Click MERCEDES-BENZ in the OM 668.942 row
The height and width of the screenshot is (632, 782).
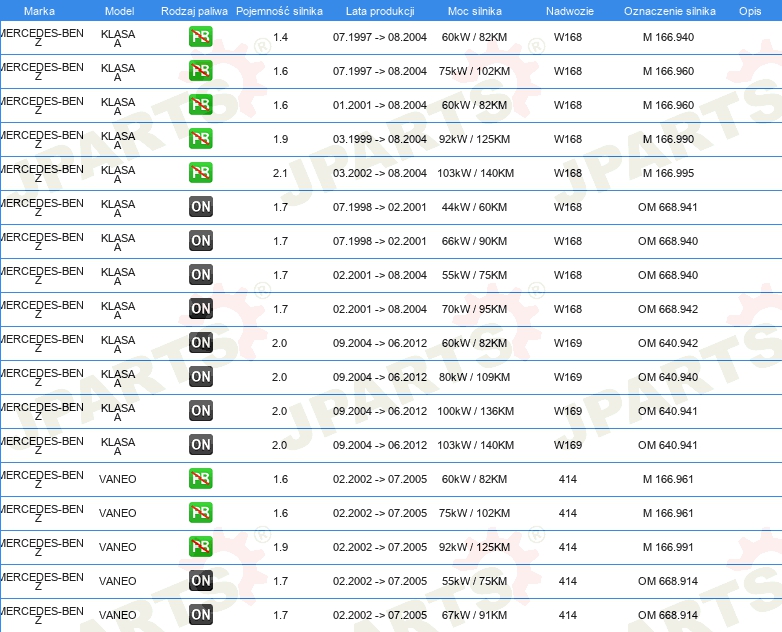coord(42,309)
